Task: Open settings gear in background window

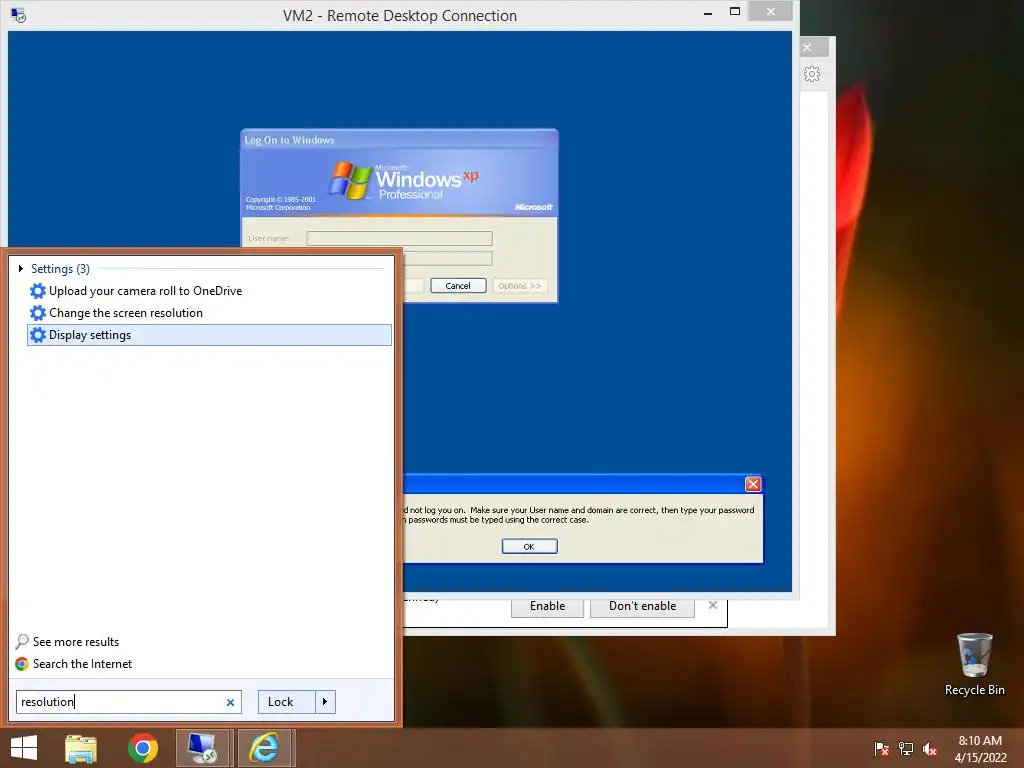Action: point(812,74)
